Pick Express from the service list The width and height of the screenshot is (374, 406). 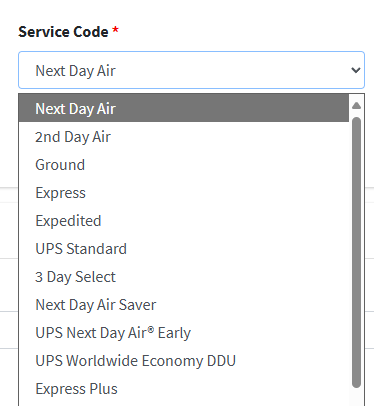(x=184, y=192)
